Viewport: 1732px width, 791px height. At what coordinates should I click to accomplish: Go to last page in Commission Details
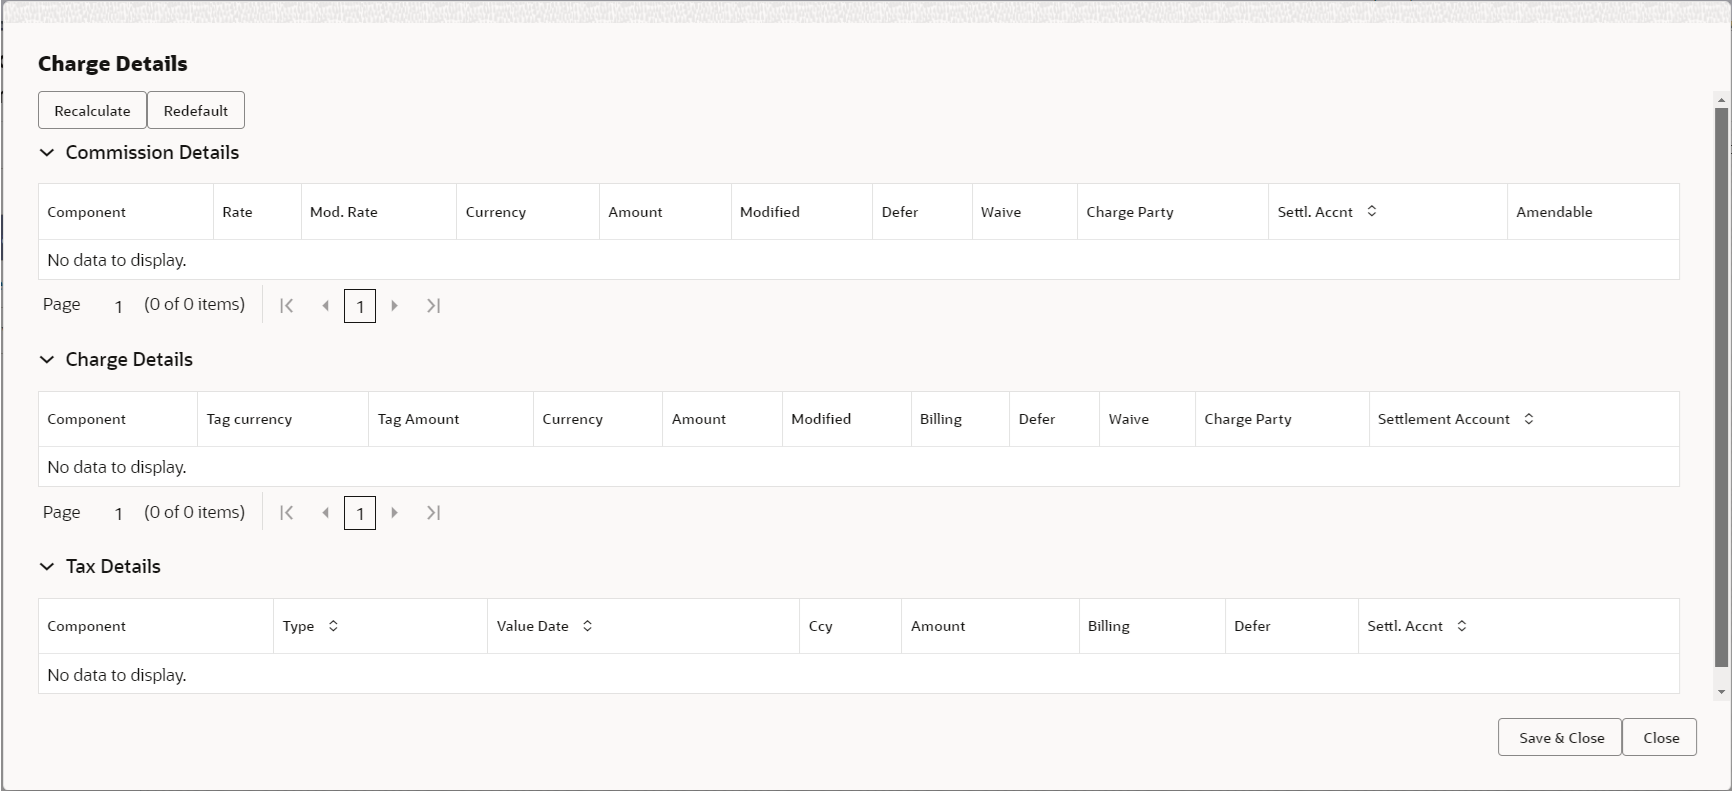click(x=433, y=306)
